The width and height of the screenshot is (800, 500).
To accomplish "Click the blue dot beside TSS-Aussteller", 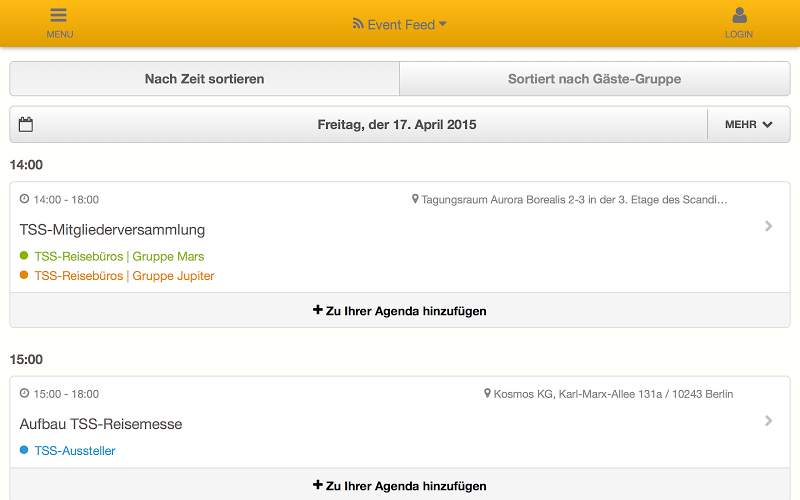I will pyautogui.click(x=24, y=450).
